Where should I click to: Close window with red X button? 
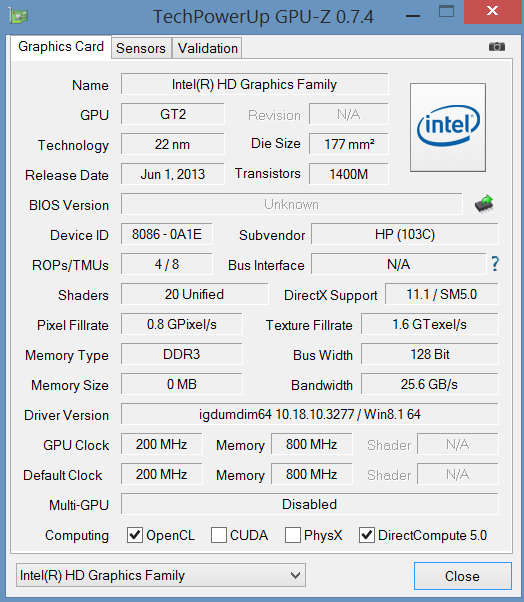(x=493, y=12)
